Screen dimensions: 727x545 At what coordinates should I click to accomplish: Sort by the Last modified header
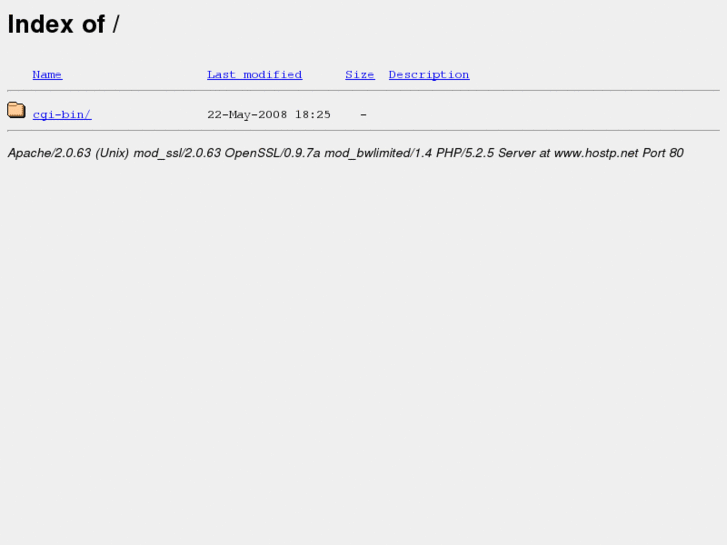coord(255,75)
